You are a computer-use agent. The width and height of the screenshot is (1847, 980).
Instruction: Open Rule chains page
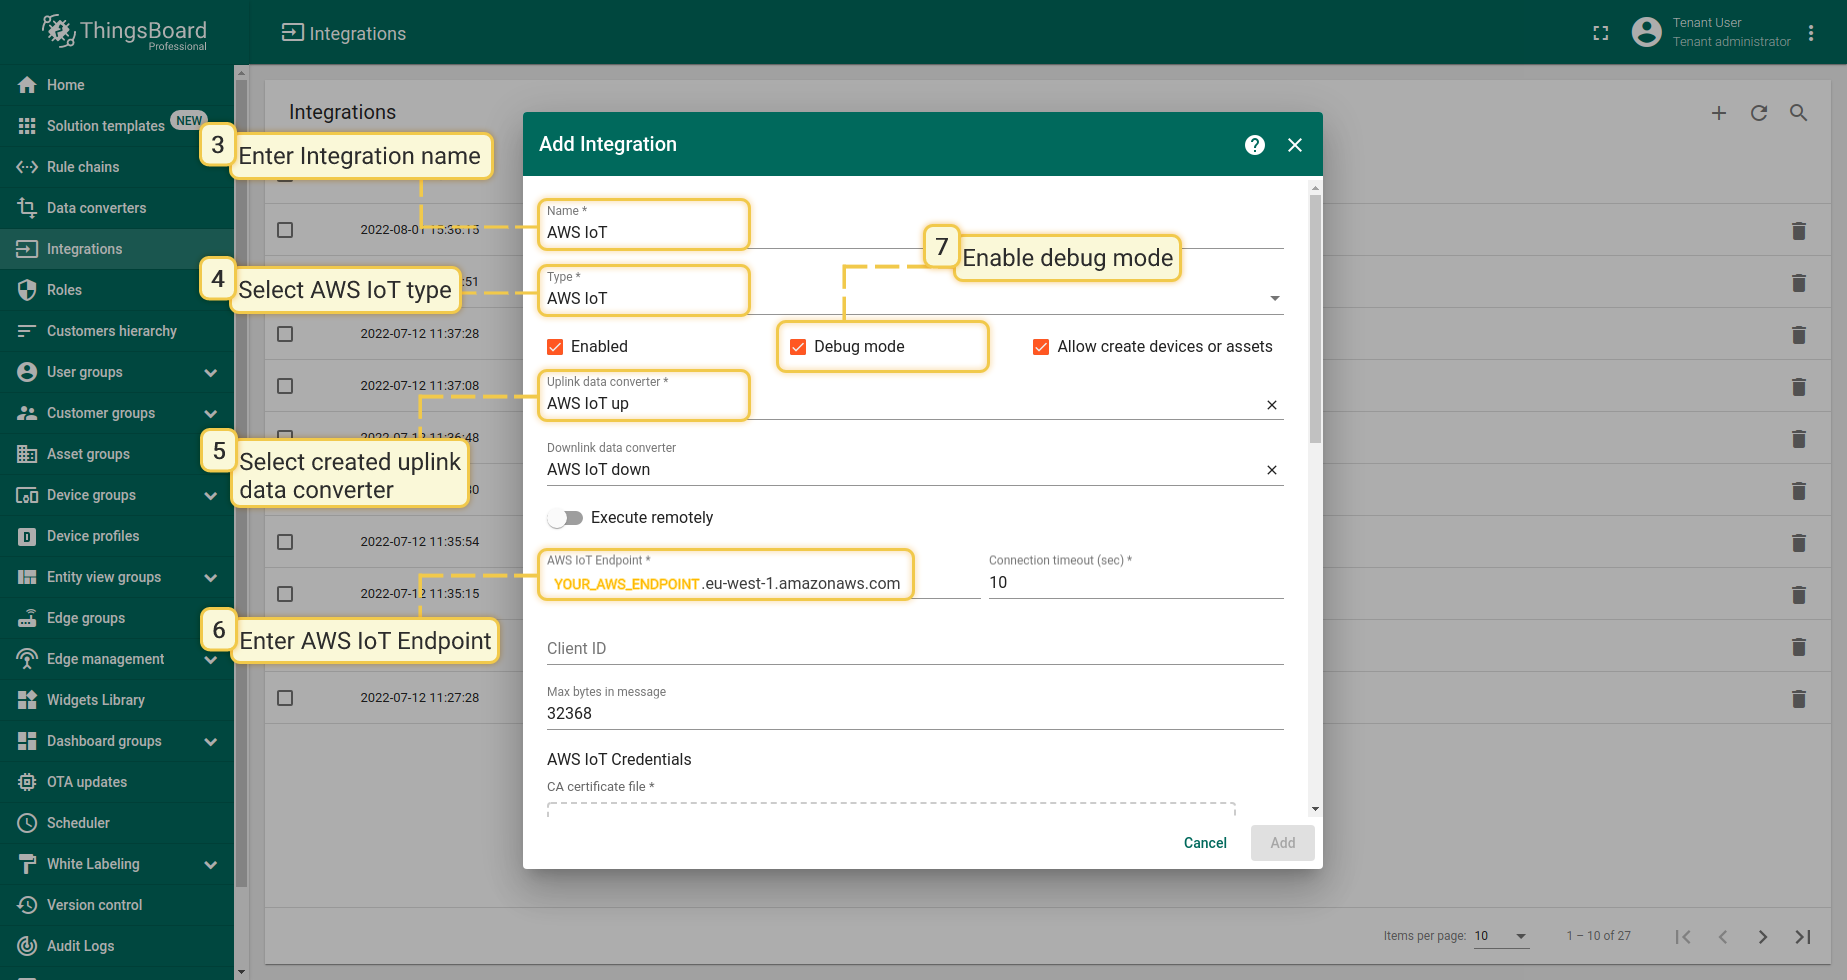(117, 167)
